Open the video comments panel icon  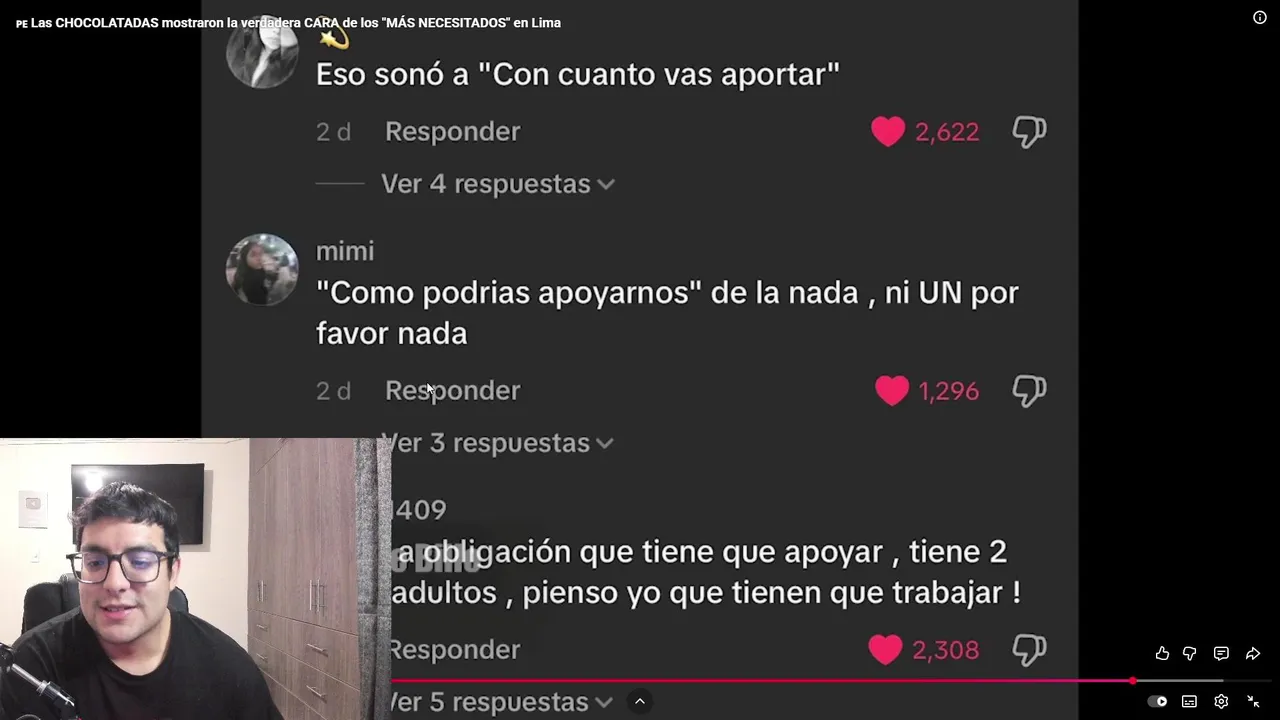[1221, 653]
